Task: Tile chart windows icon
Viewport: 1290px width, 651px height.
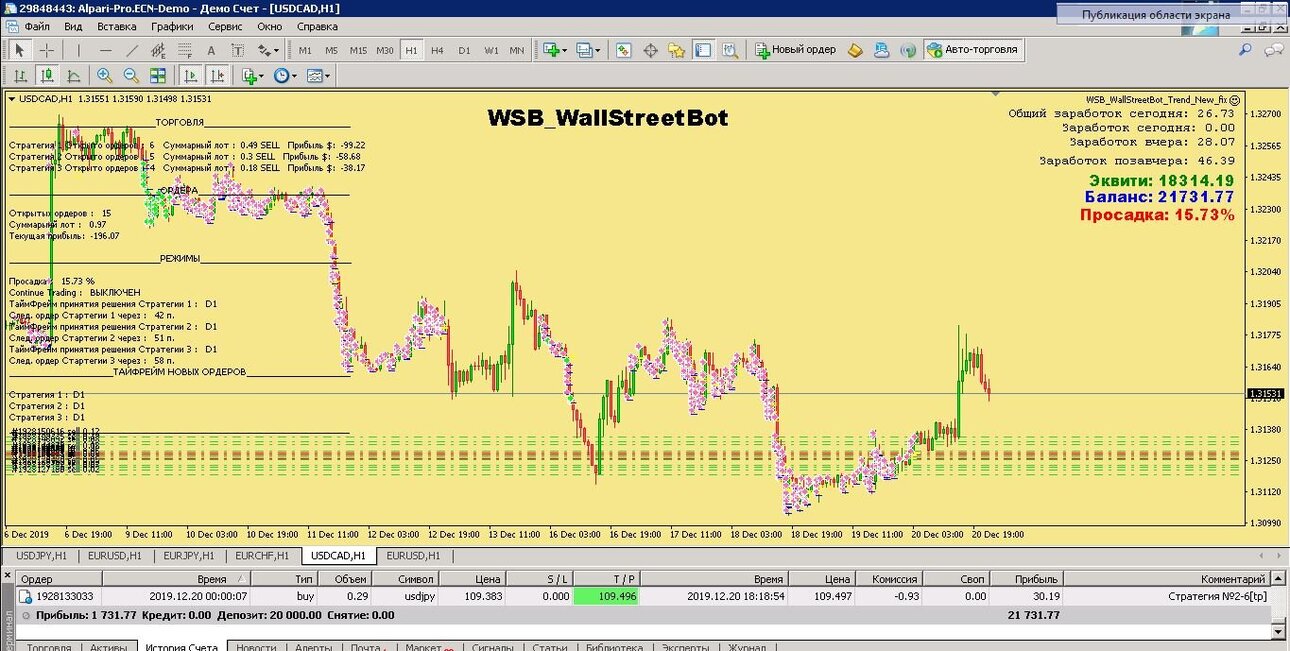Action: 158,76
